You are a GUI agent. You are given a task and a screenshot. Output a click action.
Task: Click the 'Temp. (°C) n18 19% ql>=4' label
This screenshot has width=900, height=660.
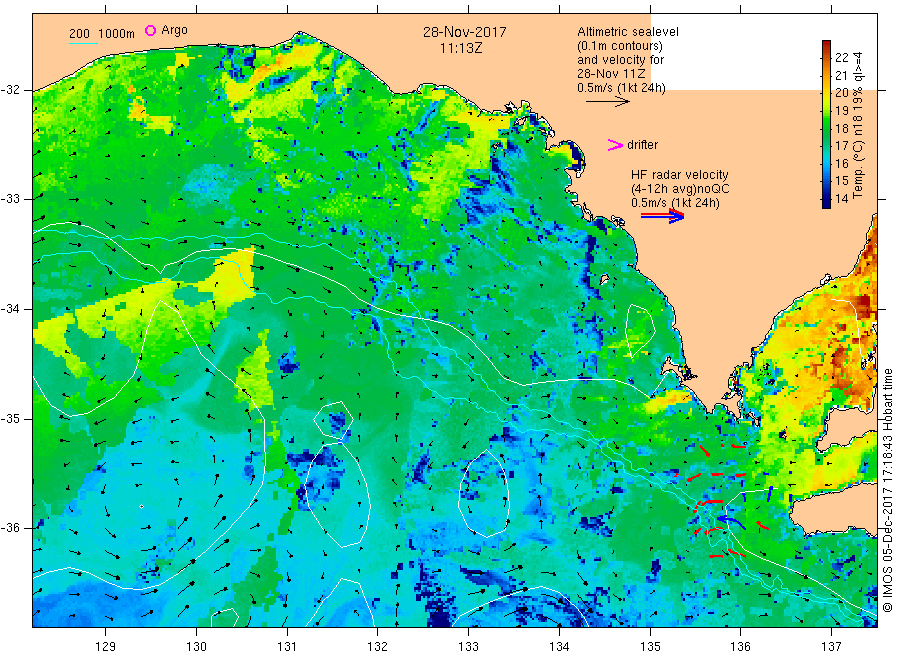coord(859,125)
